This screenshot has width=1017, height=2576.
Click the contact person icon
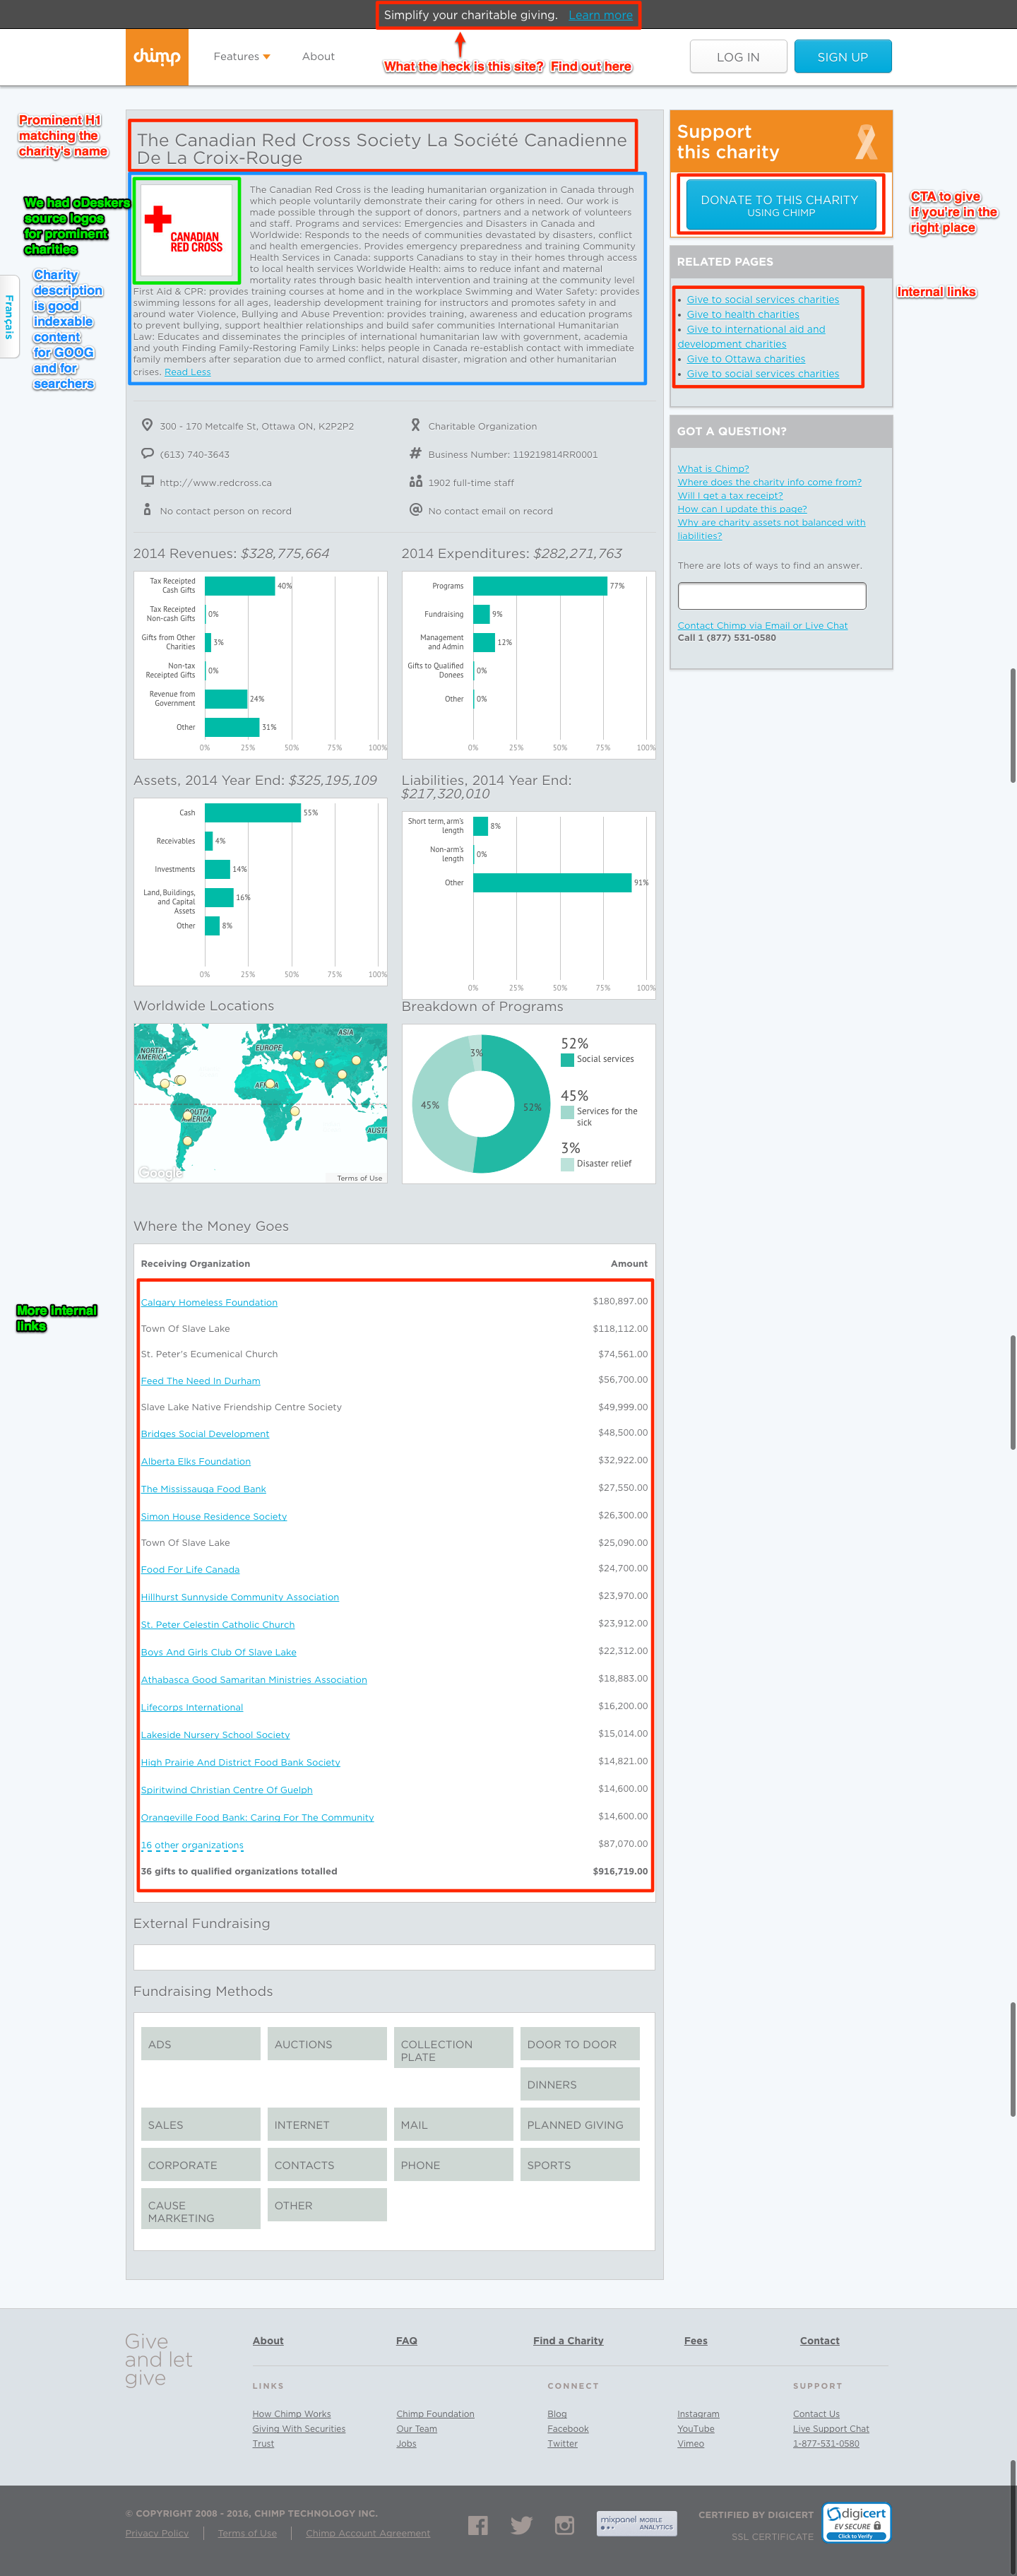(147, 510)
